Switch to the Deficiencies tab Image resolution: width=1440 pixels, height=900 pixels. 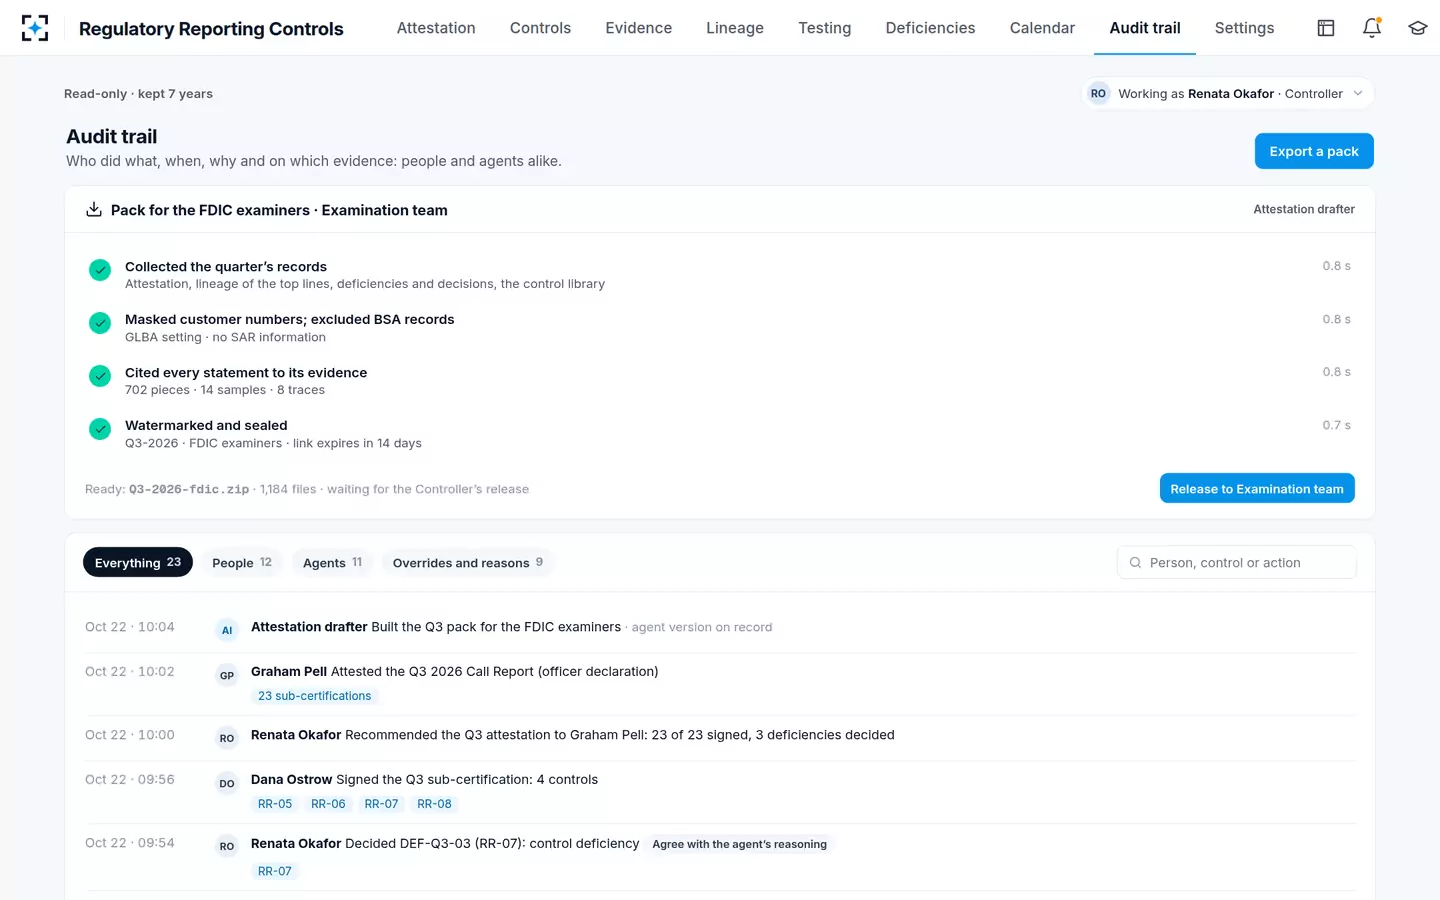(x=930, y=28)
